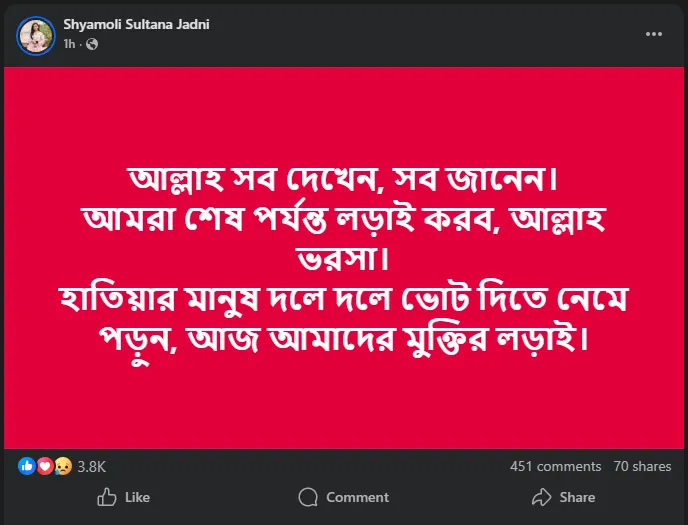688x525 pixels.
Task: Click the globe Public privacy icon
Action: (x=92, y=44)
